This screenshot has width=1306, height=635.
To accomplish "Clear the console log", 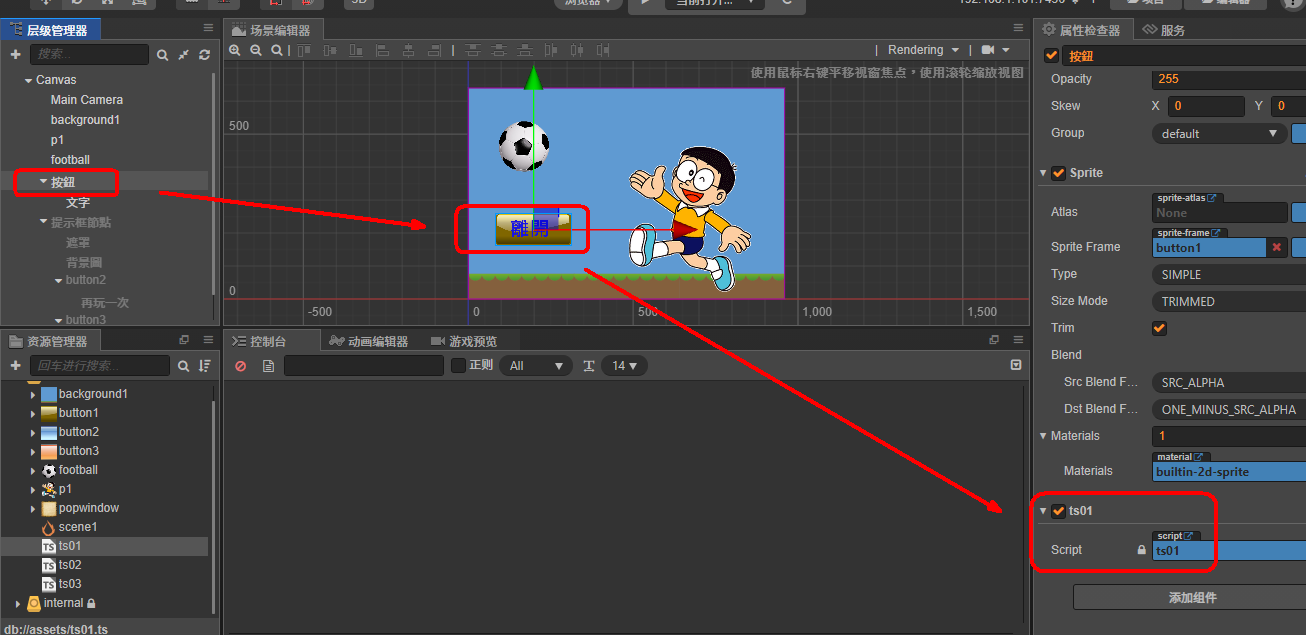I will pos(240,366).
